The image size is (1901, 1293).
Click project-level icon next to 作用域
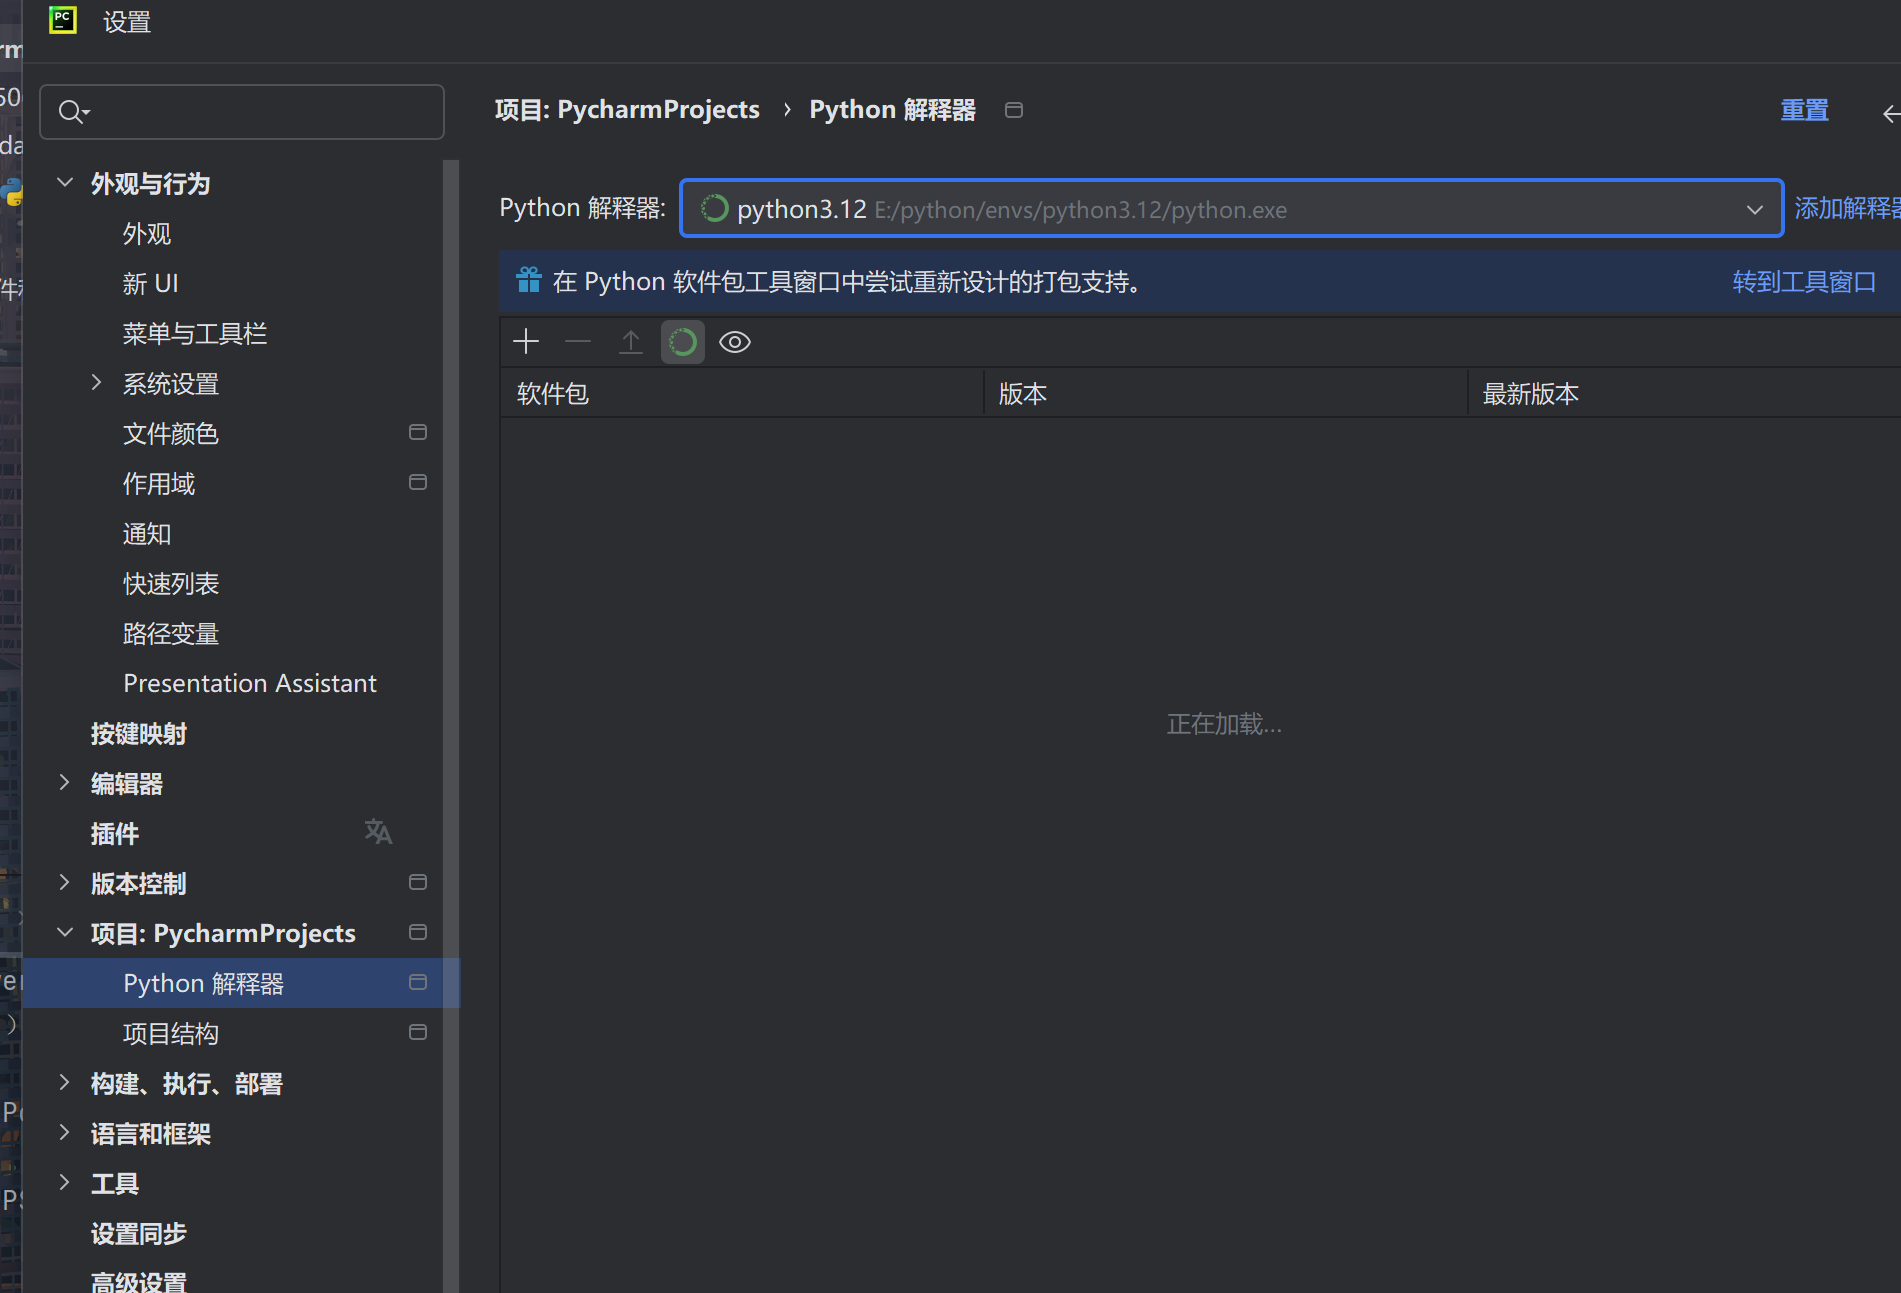click(x=418, y=482)
